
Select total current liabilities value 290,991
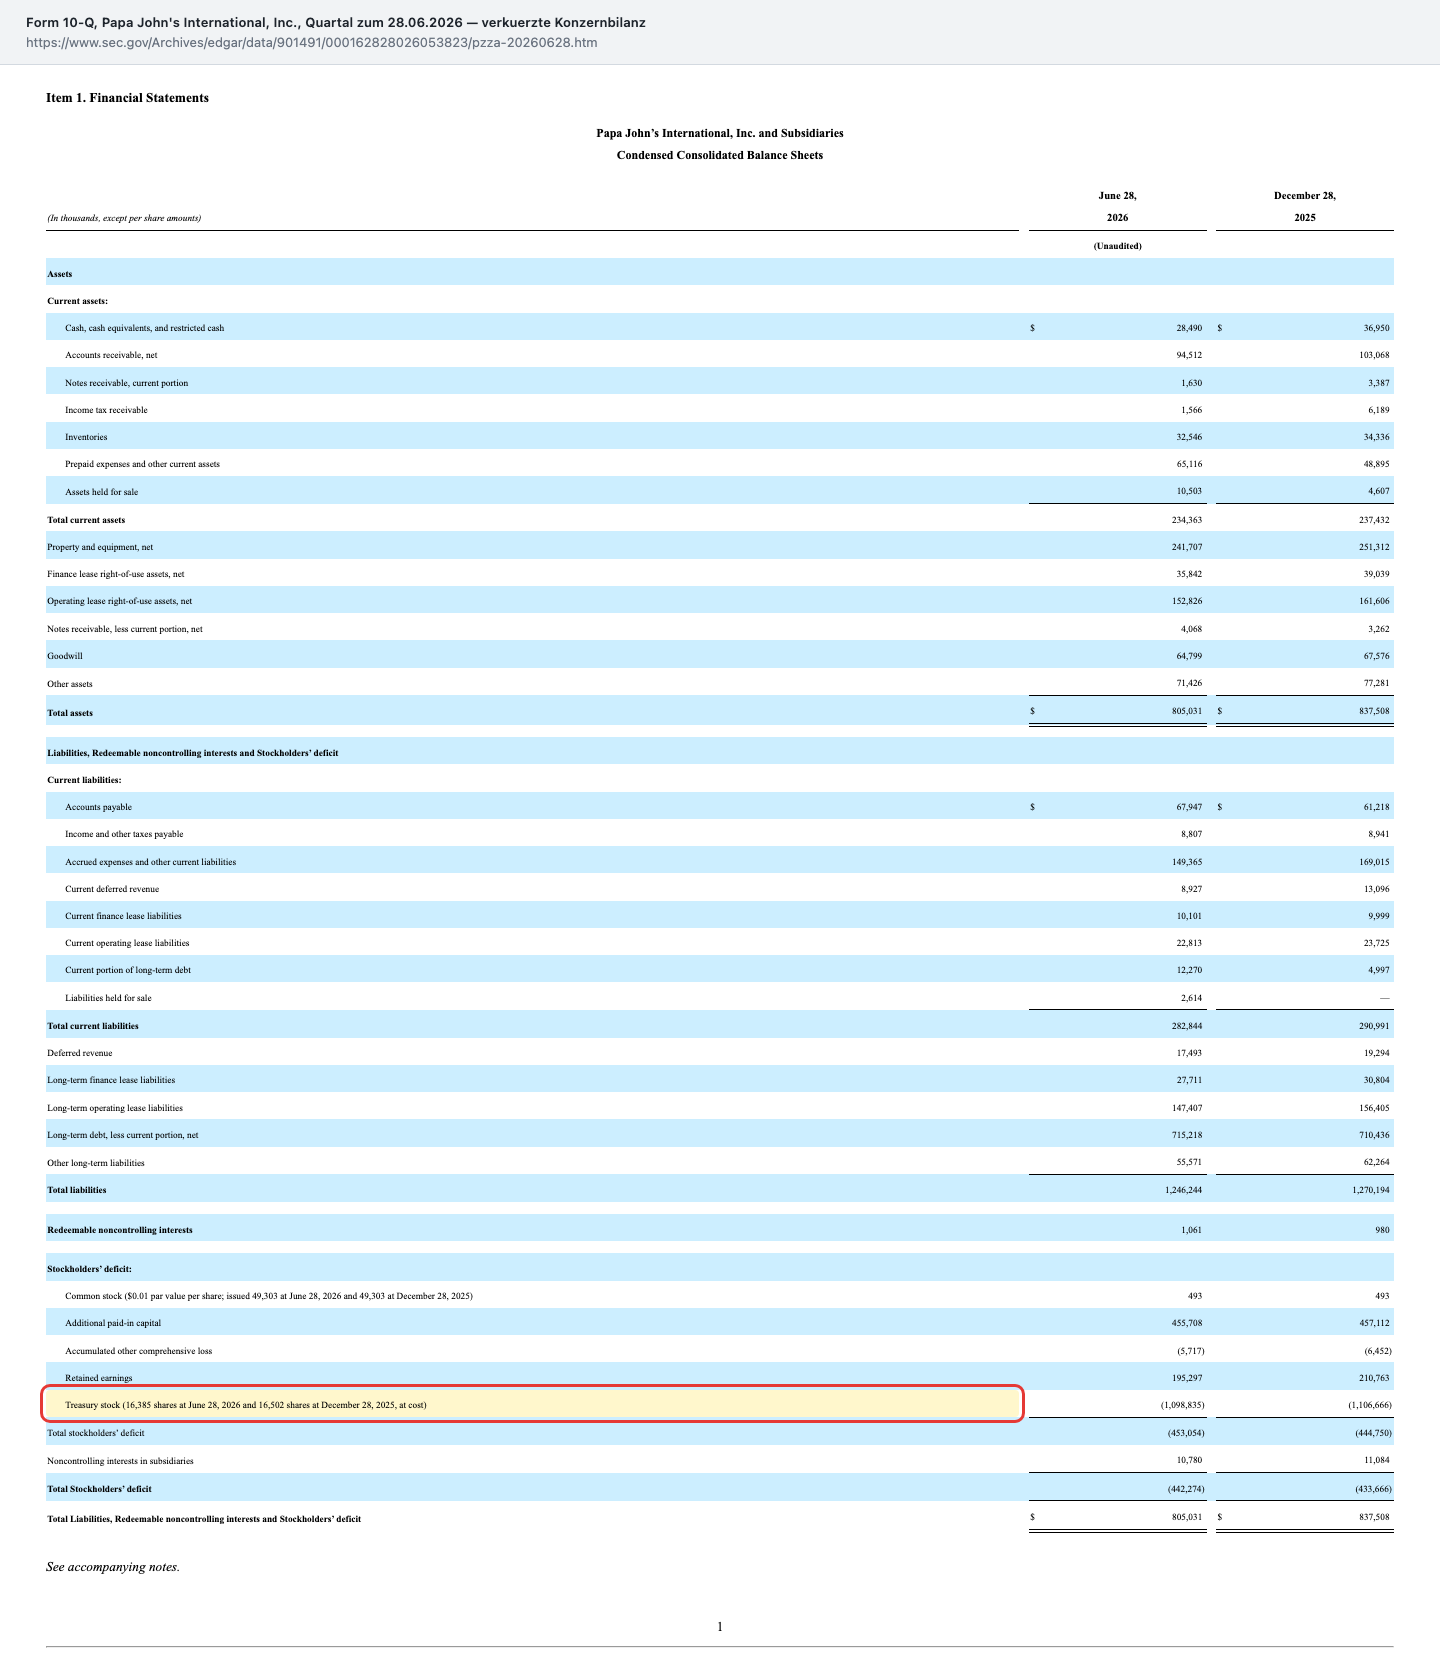pos(1374,1026)
